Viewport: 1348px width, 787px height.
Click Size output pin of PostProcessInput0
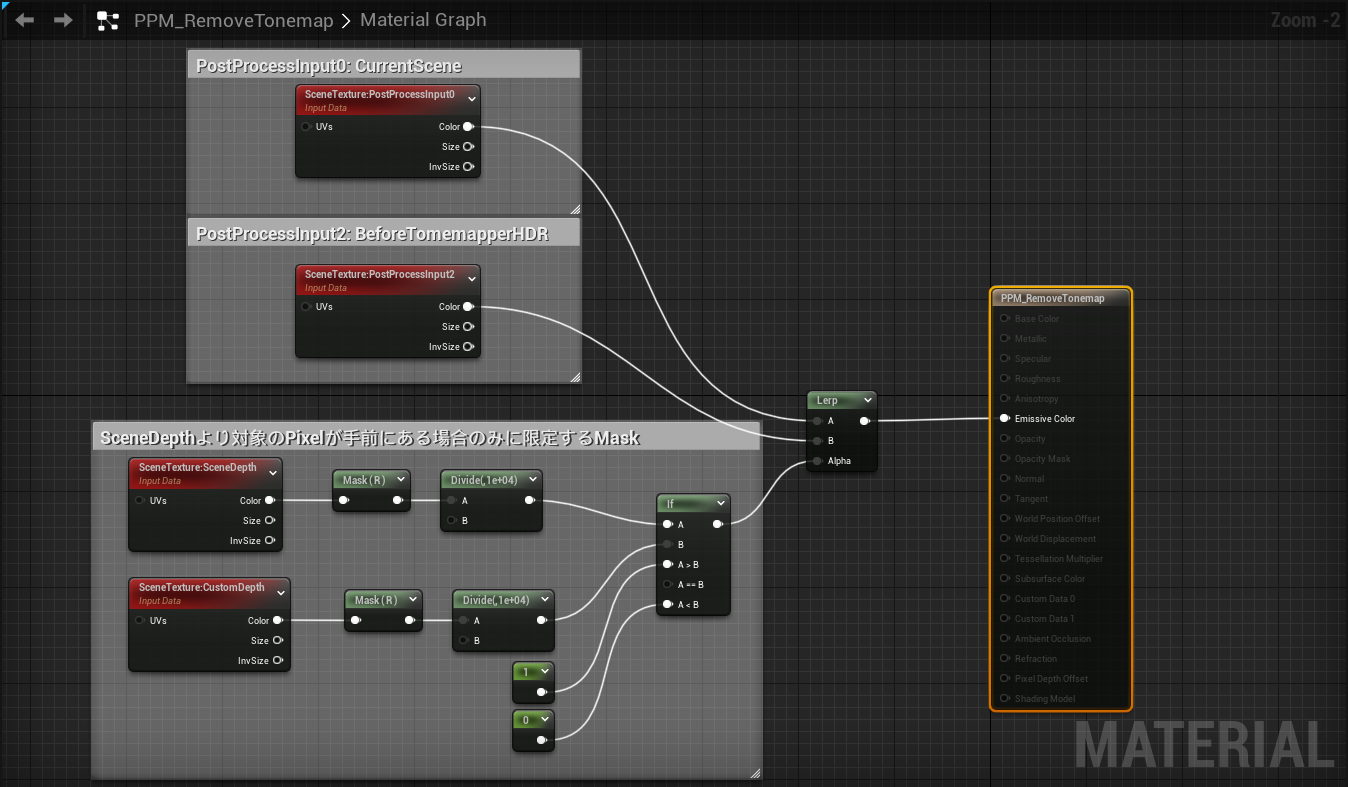(x=468, y=147)
